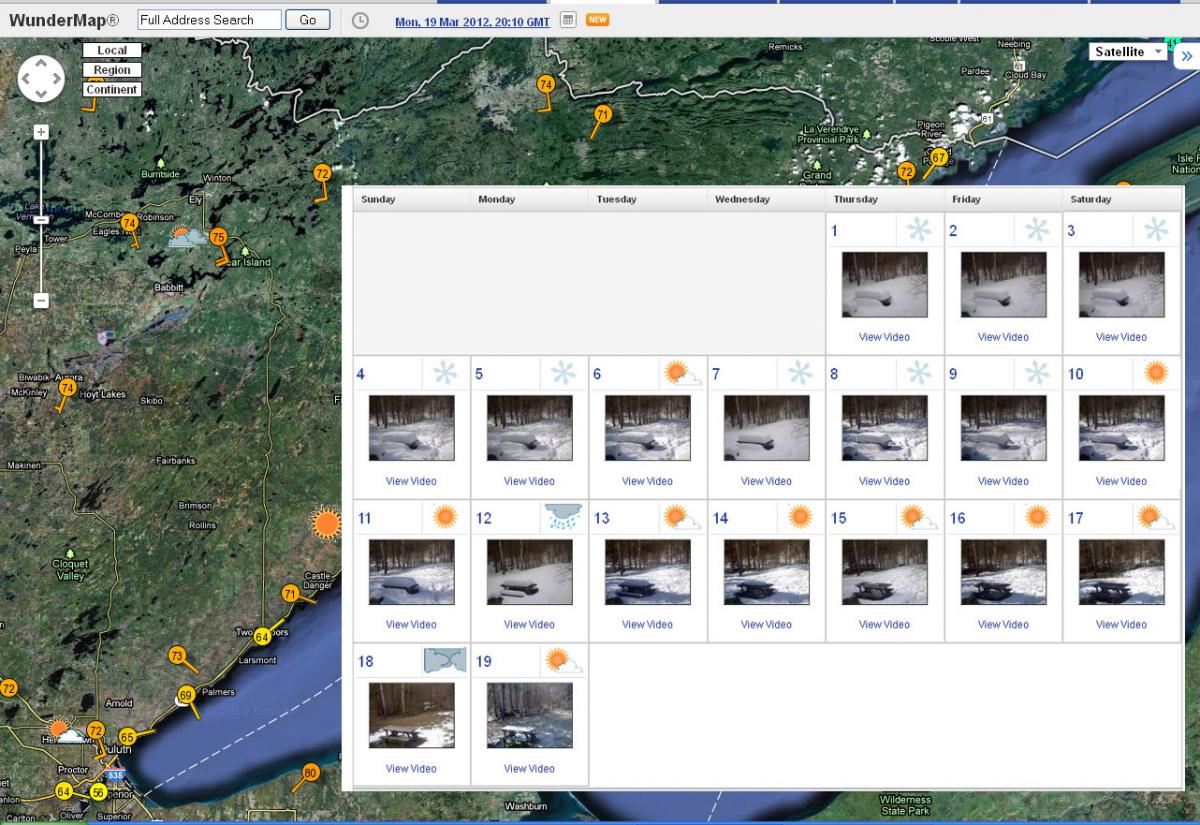The width and height of the screenshot is (1200, 825).
Task: Open webcam thumbnail for day 16
Action: pyautogui.click(x=1003, y=572)
